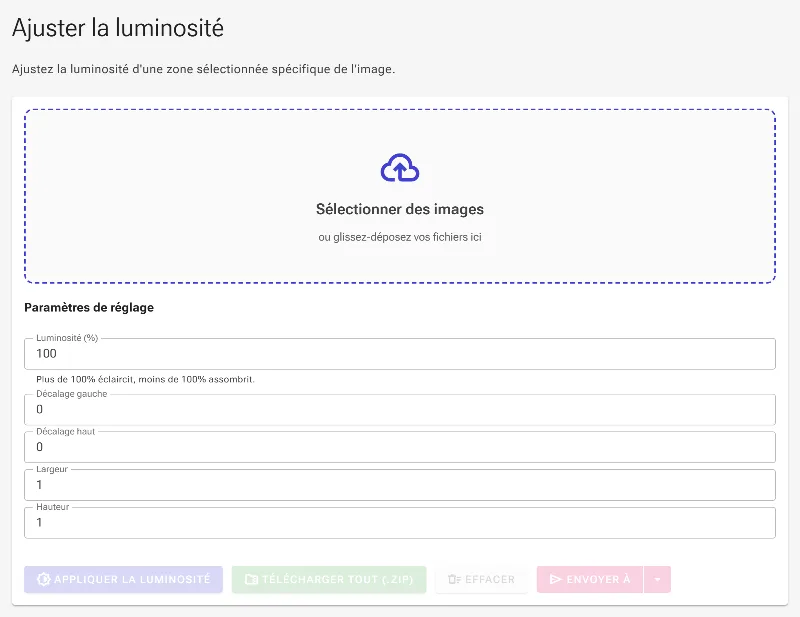Click the 'ou glissez-déposez vos fichiers ici' text
This screenshot has height=617, width=800.
tap(400, 237)
